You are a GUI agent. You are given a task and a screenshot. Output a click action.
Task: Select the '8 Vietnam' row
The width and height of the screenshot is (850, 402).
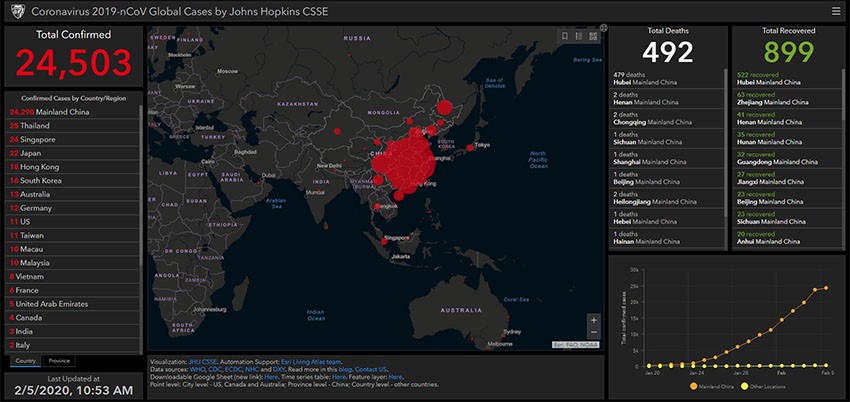tap(73, 277)
